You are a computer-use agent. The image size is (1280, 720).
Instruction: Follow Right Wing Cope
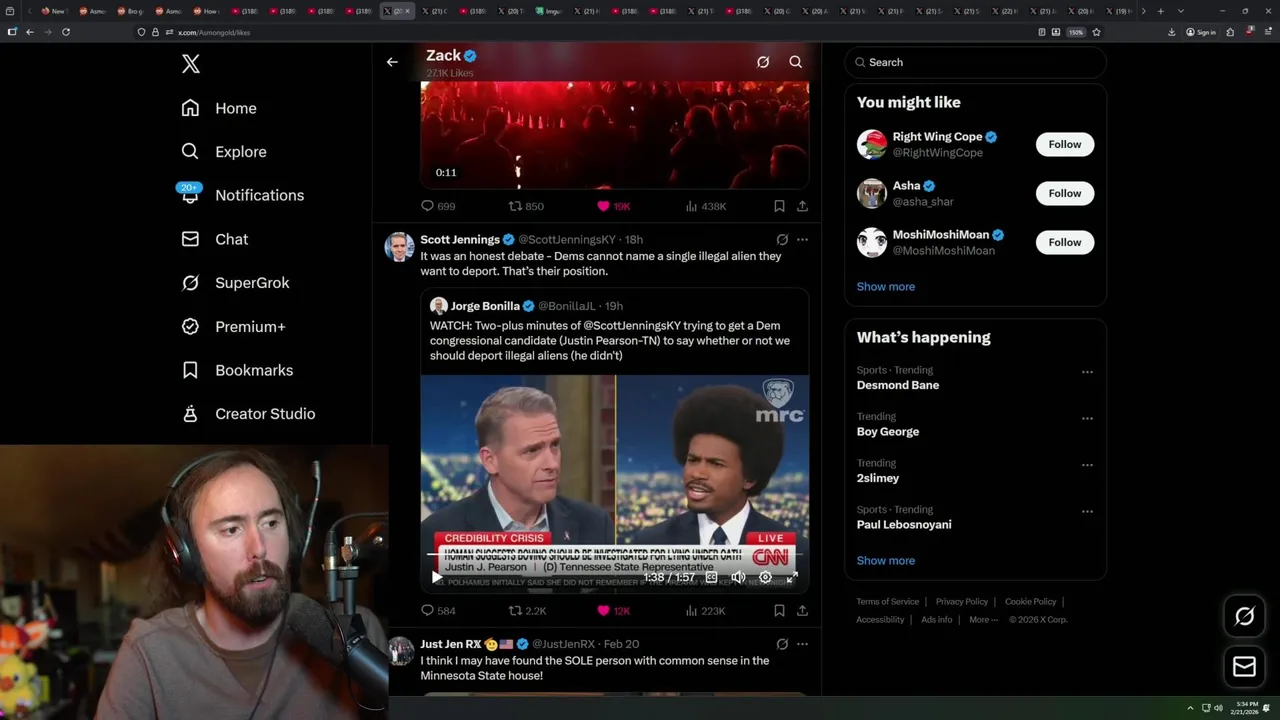coord(1065,144)
